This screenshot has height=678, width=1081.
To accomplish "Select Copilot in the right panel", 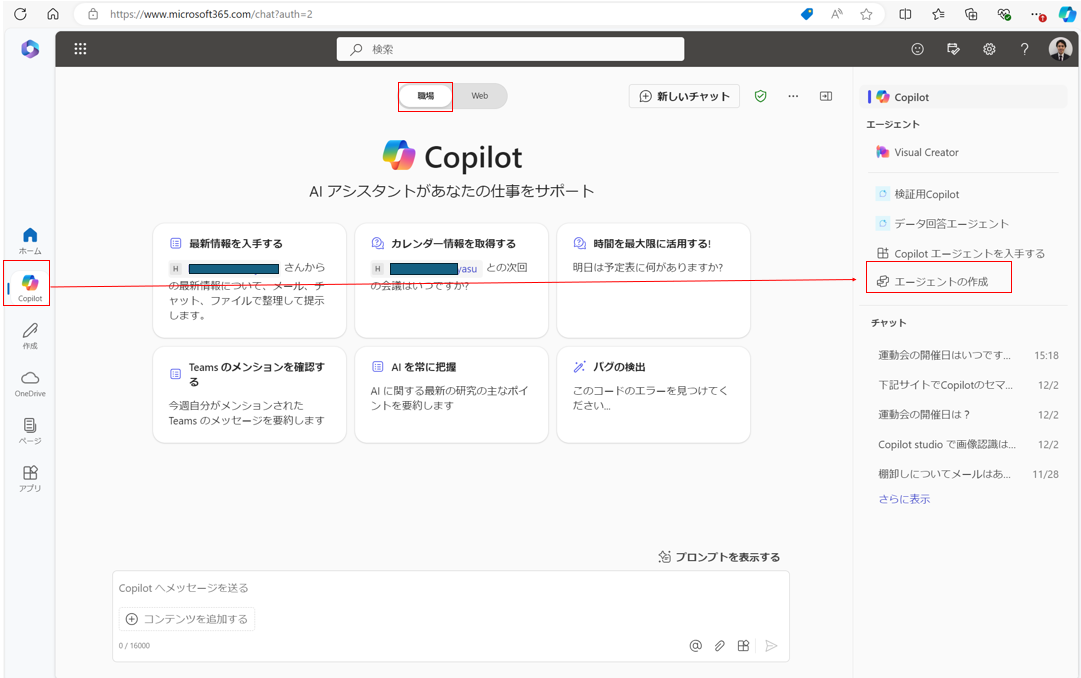I will point(965,97).
